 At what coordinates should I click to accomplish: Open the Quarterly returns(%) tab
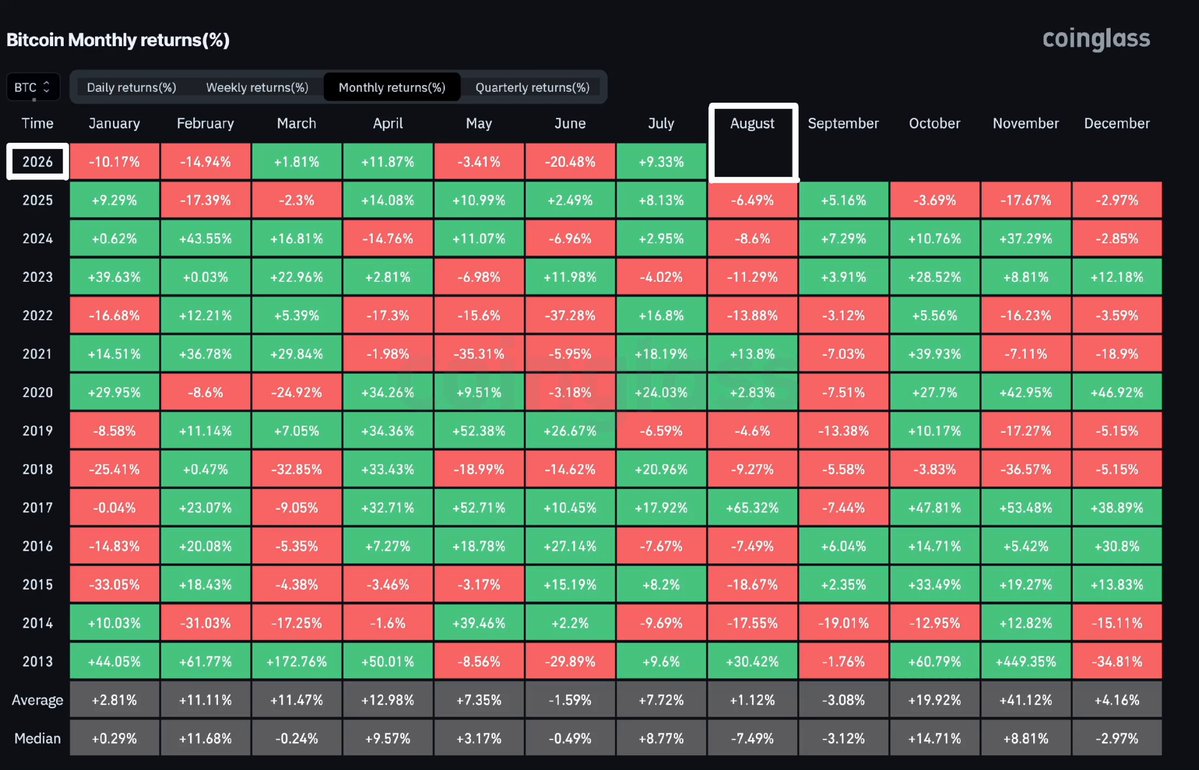tap(532, 87)
